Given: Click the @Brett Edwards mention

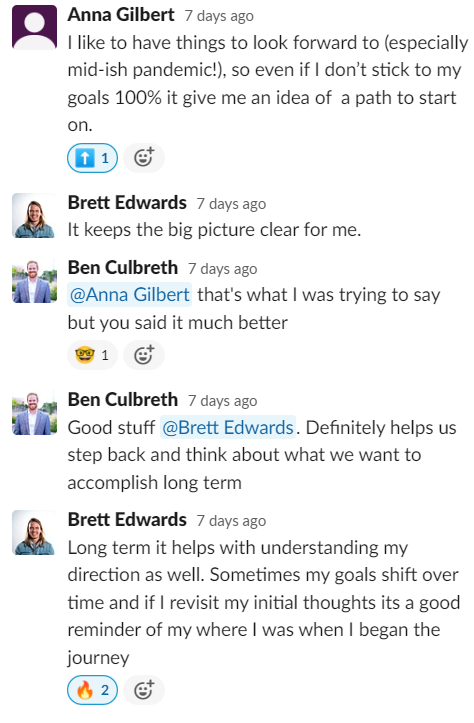Looking at the screenshot, I should pyautogui.click(x=228, y=427).
